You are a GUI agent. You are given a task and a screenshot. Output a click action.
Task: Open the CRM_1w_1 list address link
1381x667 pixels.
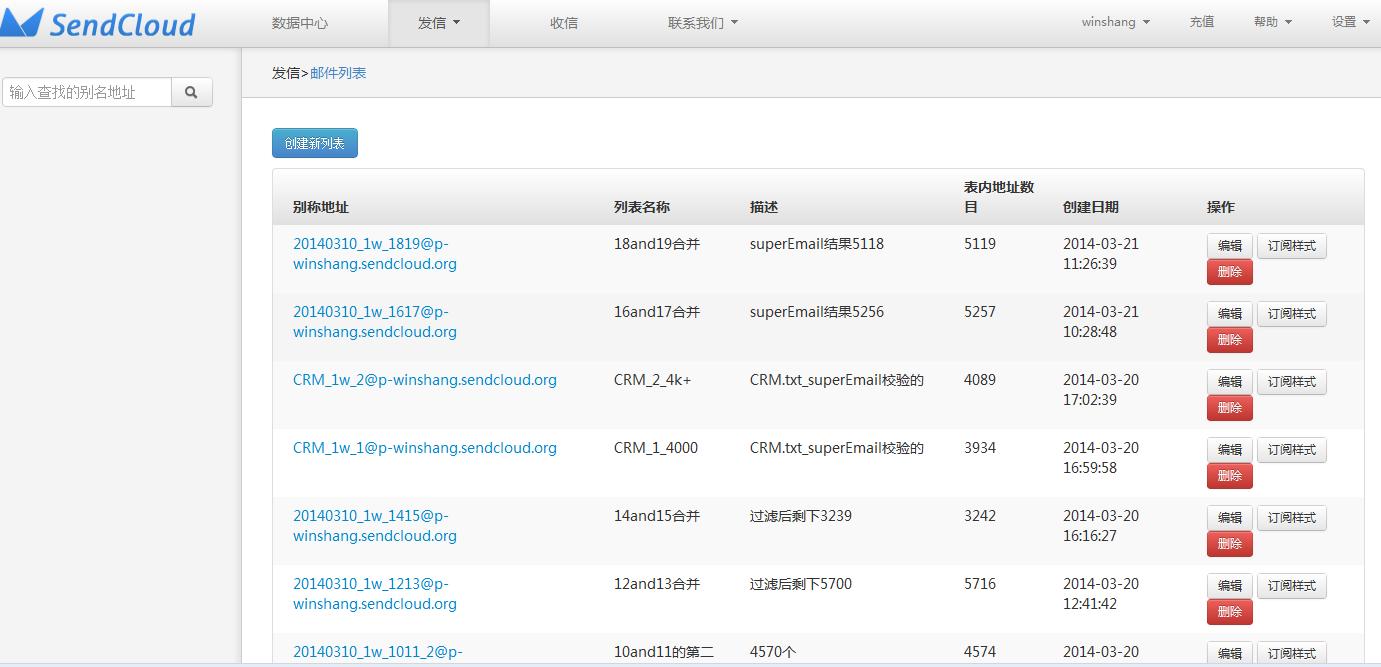(x=425, y=448)
